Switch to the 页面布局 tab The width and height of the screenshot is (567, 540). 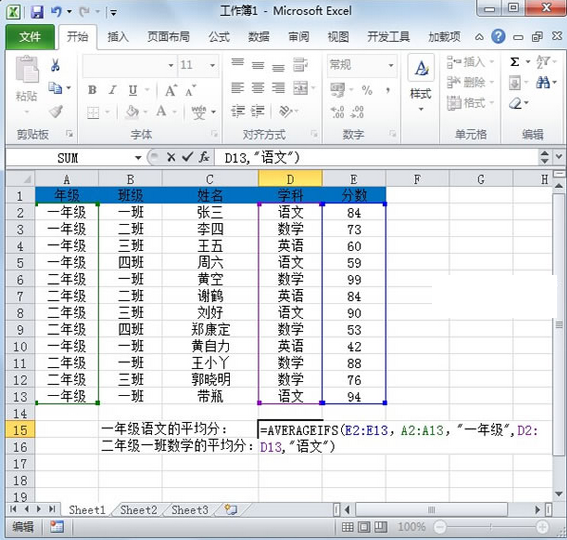169,37
